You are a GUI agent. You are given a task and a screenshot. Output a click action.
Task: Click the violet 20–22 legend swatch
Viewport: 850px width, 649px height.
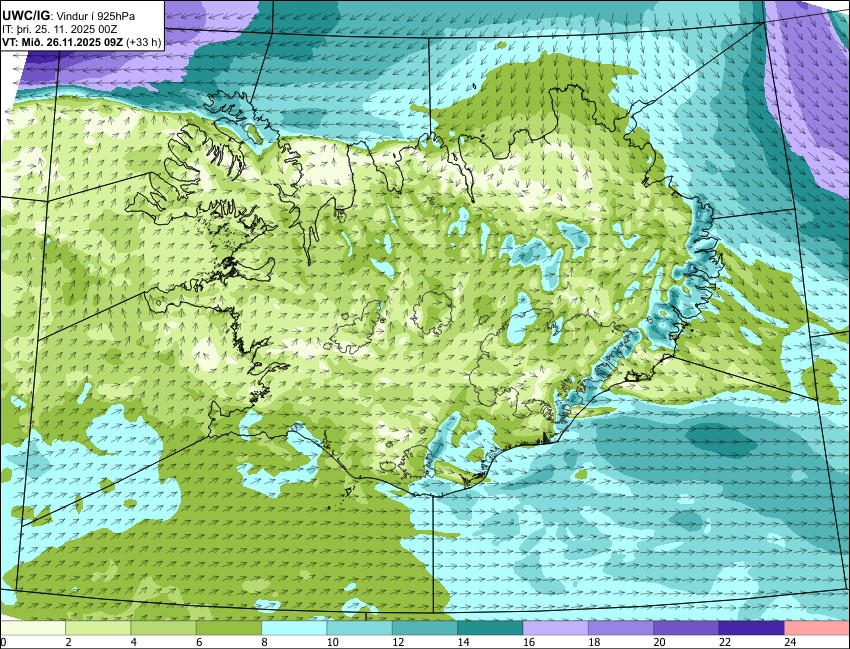click(x=686, y=628)
